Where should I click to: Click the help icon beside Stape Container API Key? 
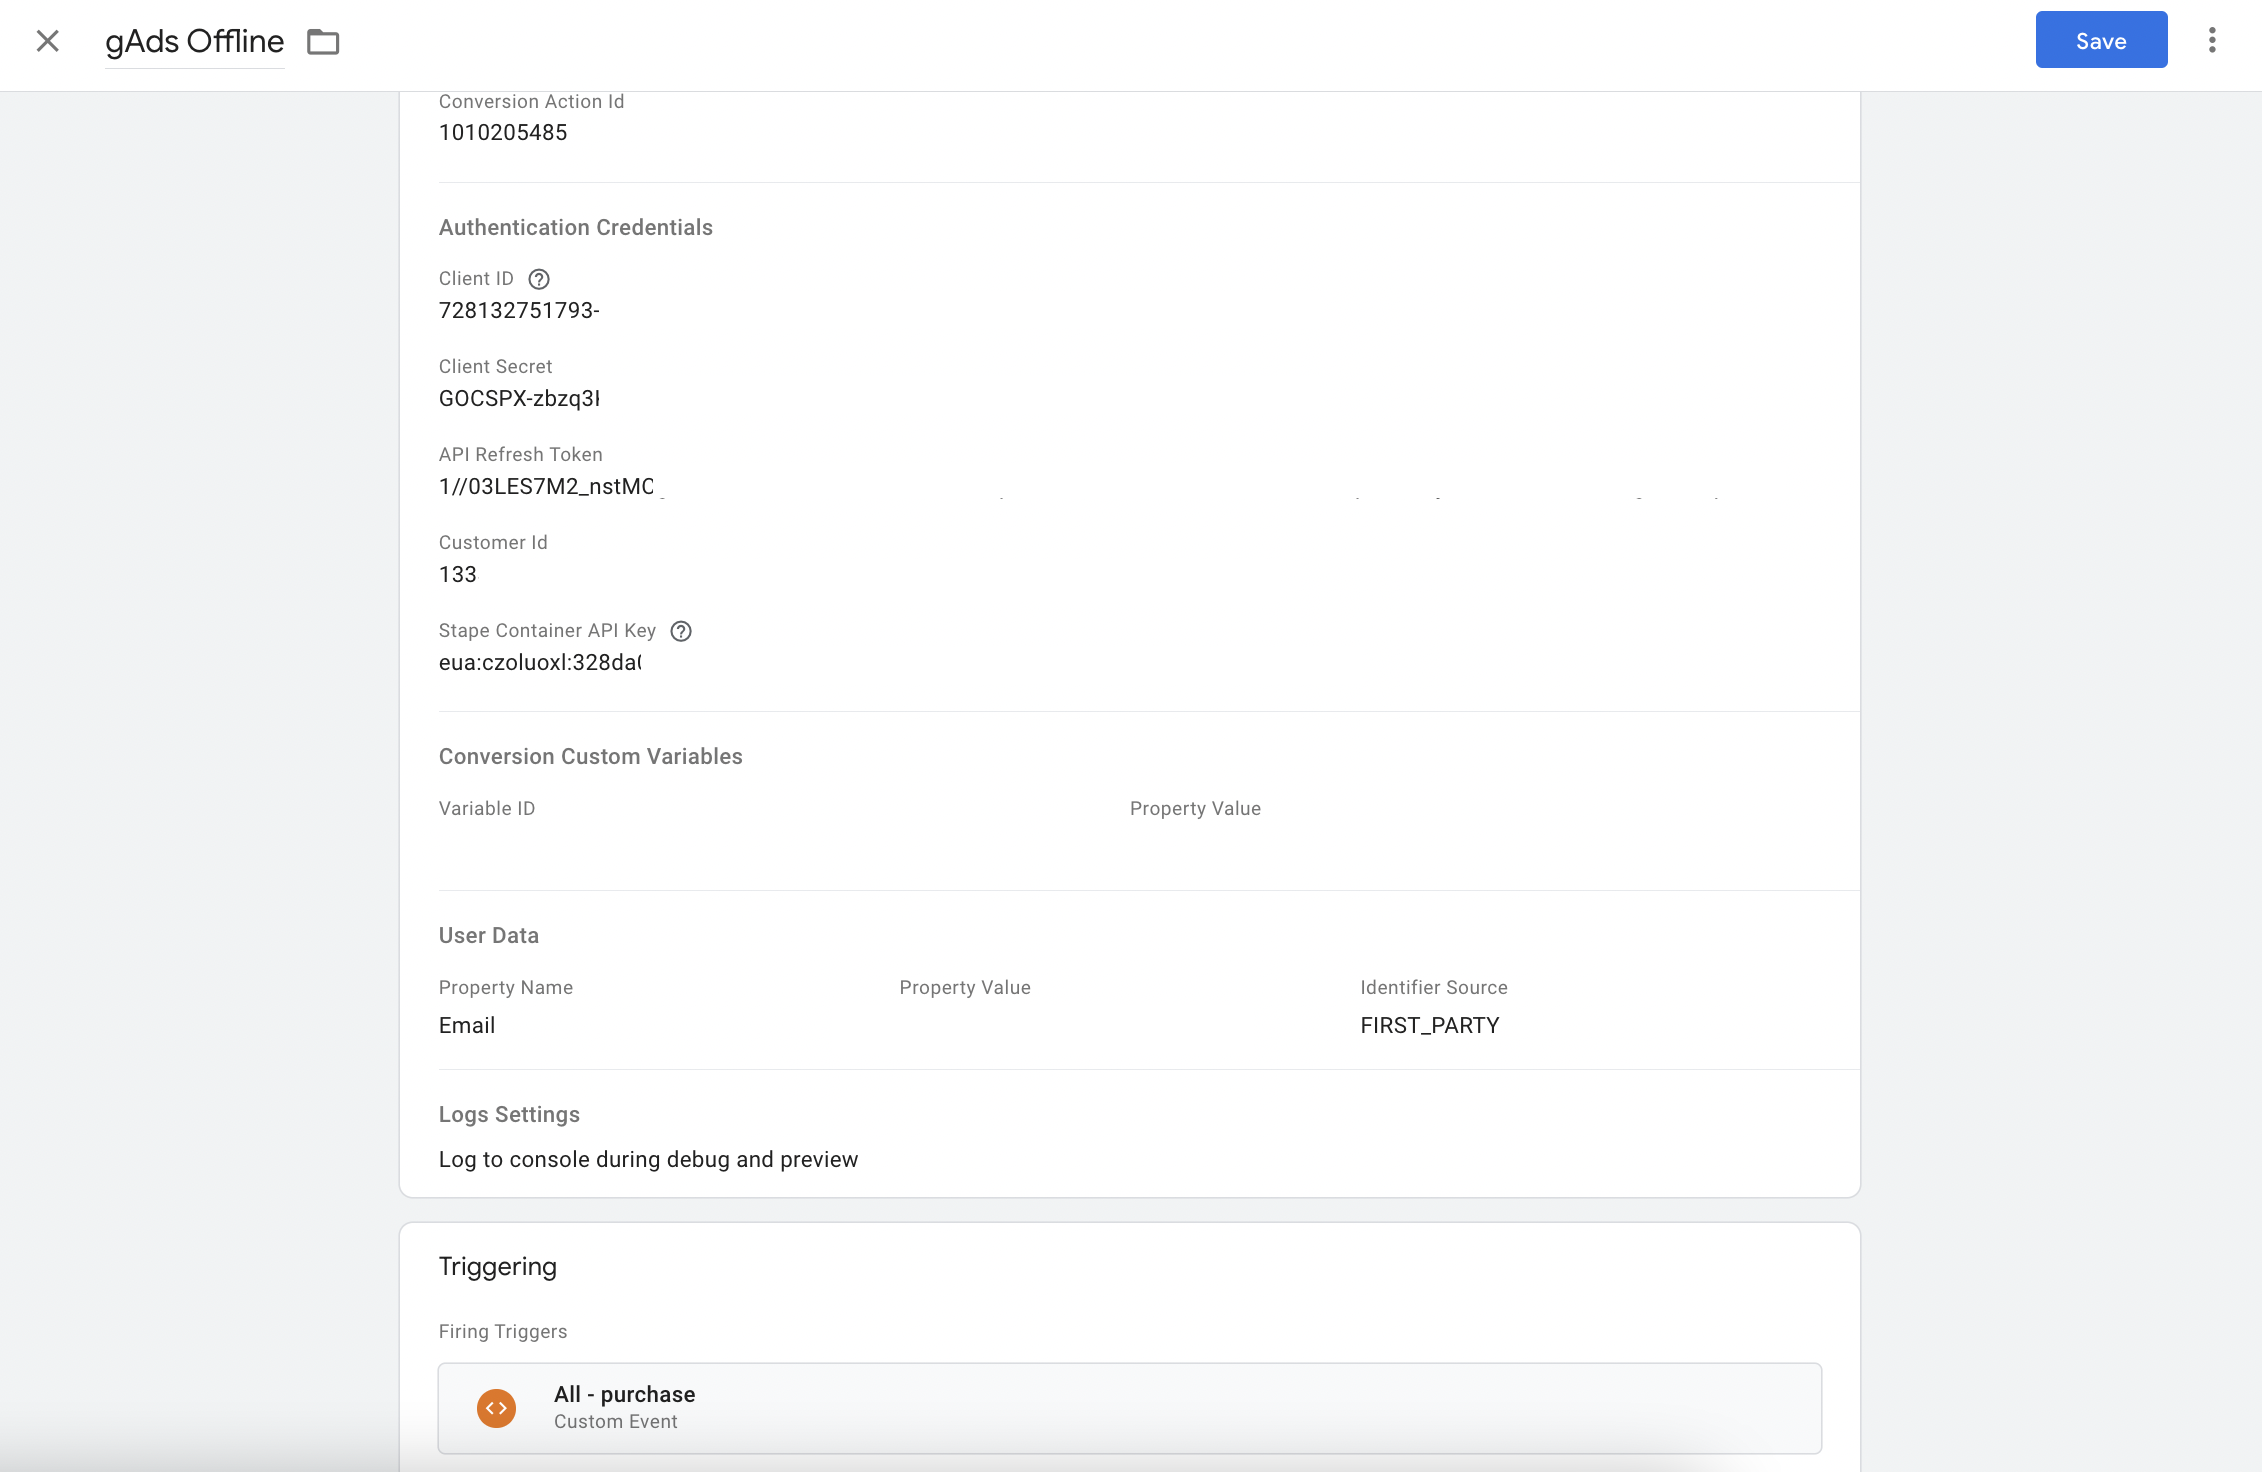coord(681,631)
